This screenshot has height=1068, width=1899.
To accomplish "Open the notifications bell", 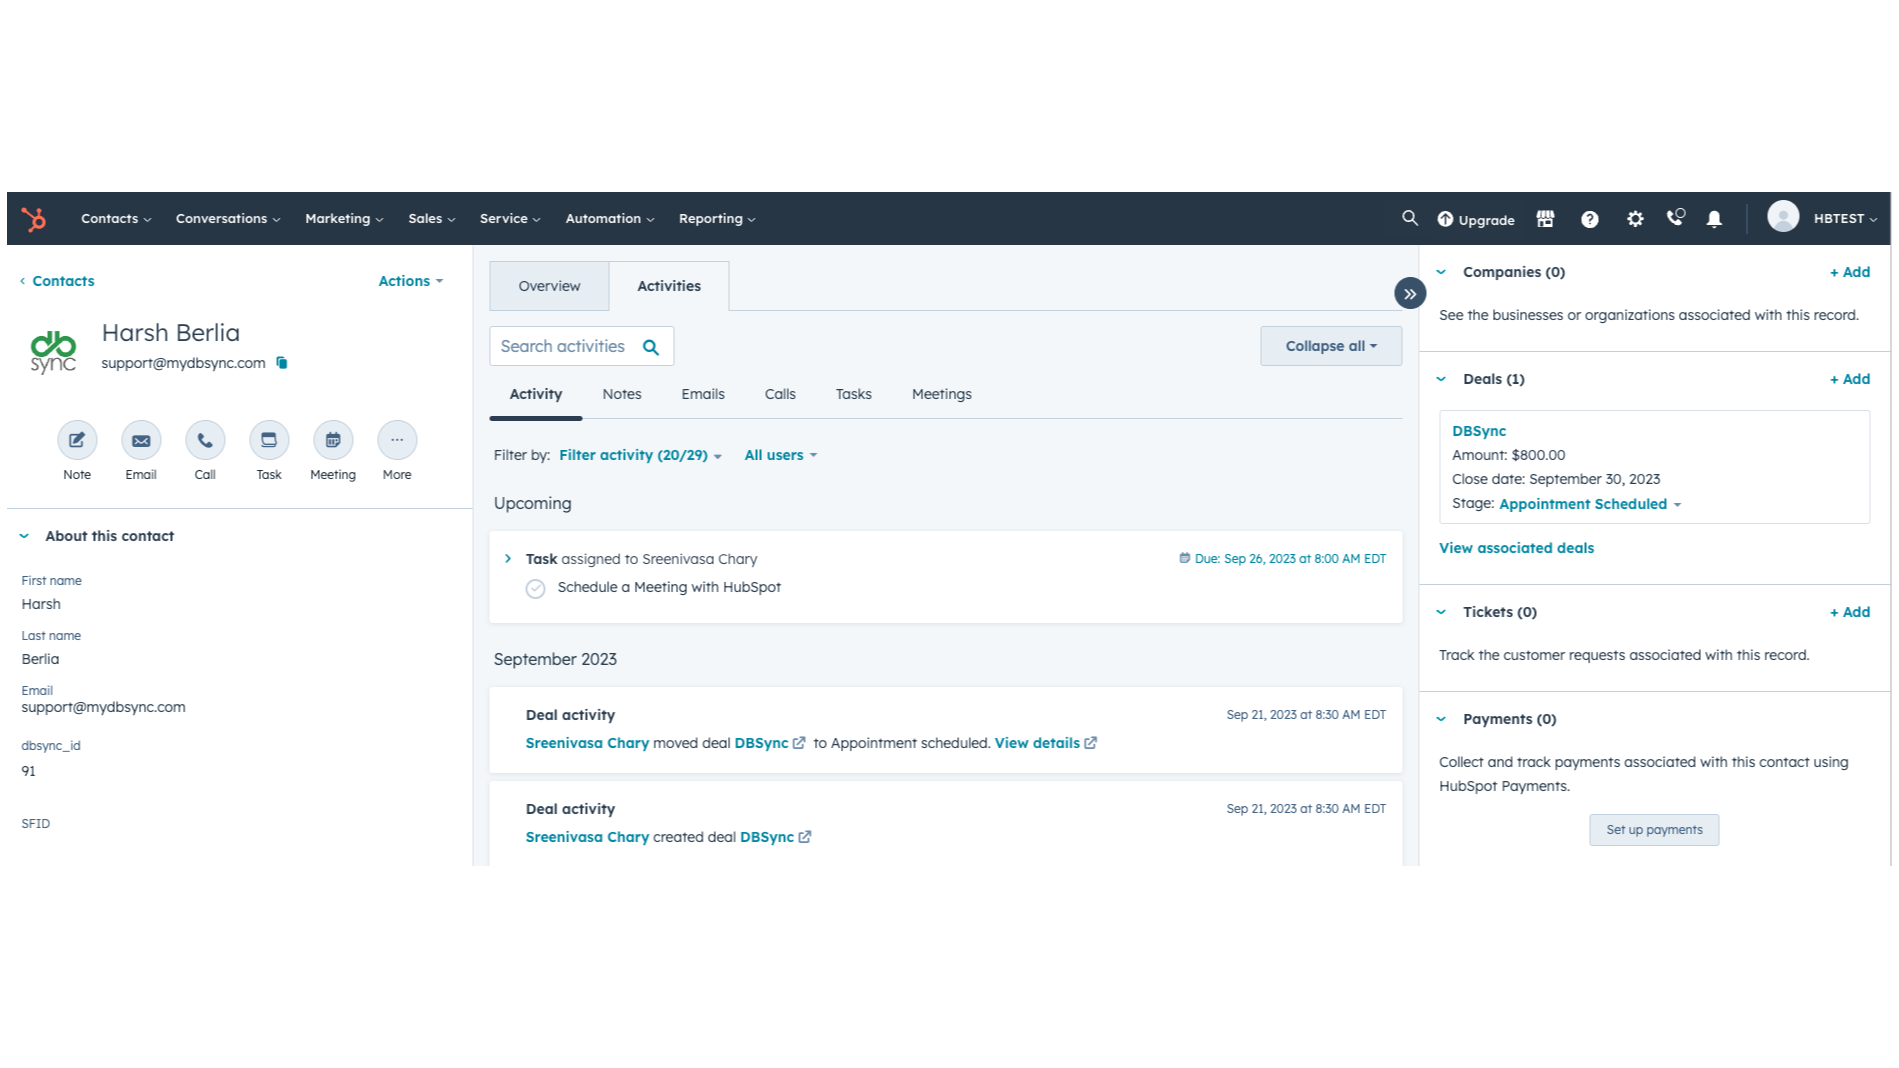I will (1714, 219).
